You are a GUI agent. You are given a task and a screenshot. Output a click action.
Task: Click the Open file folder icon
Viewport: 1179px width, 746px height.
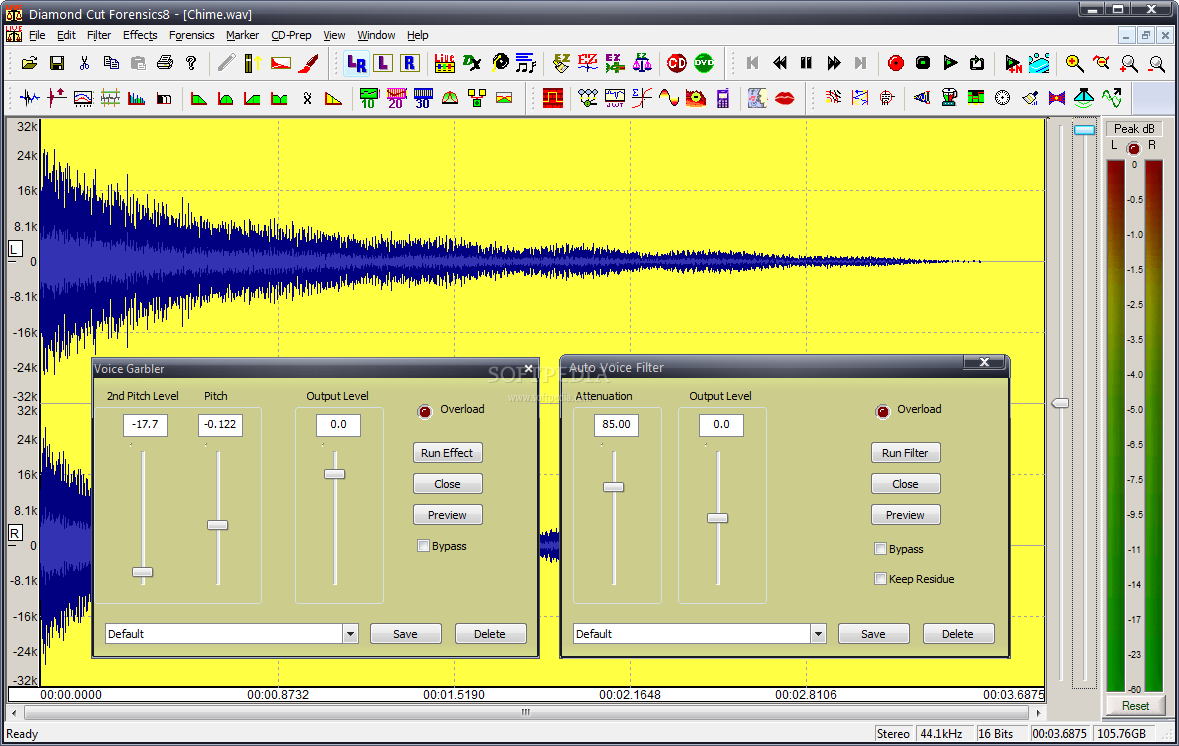pos(29,63)
